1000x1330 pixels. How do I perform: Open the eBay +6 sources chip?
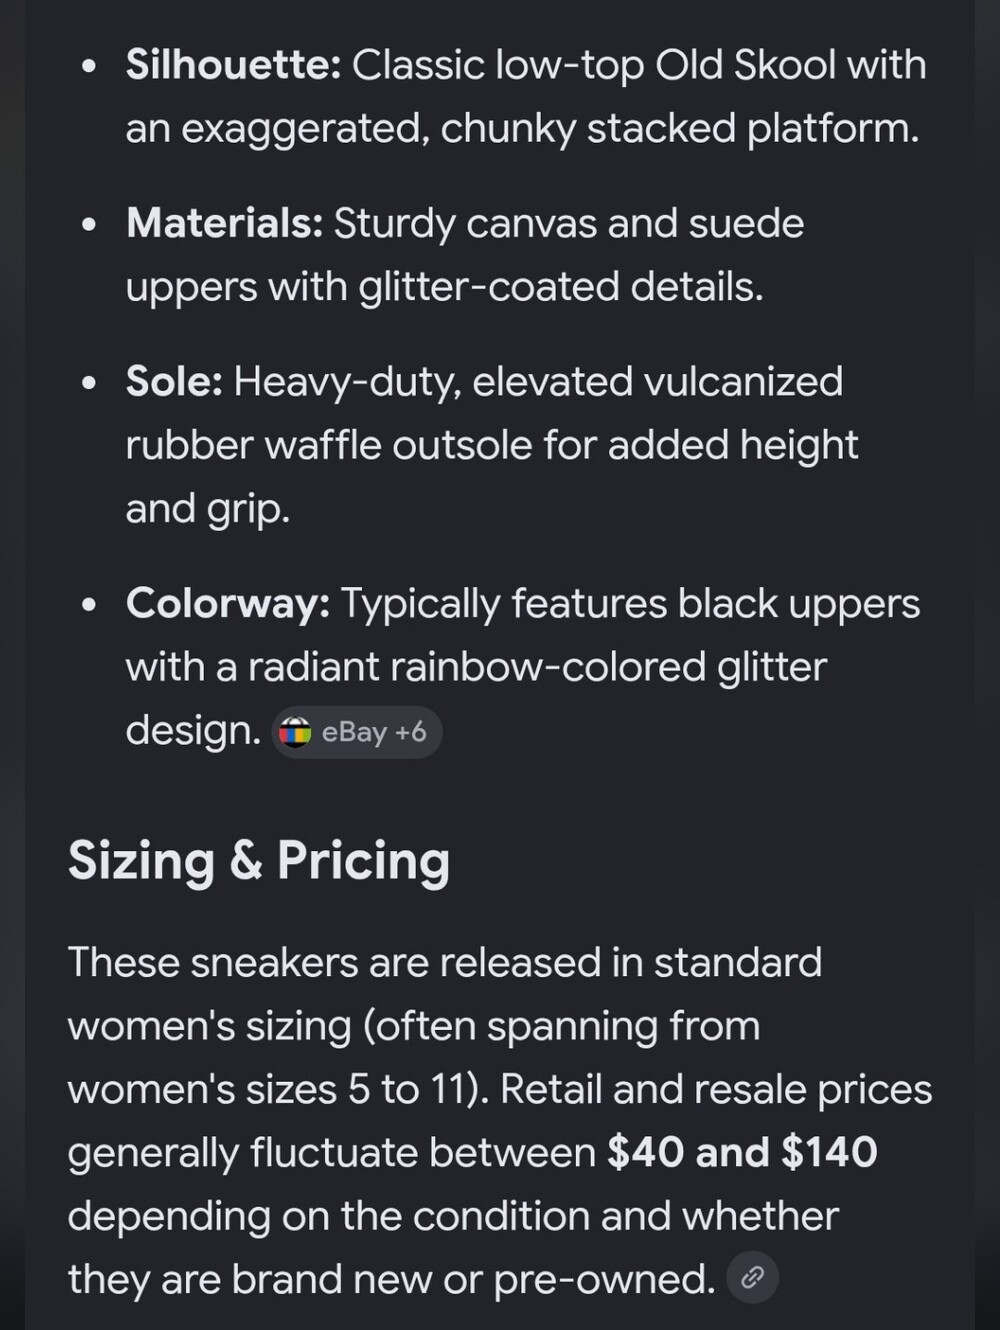click(357, 733)
